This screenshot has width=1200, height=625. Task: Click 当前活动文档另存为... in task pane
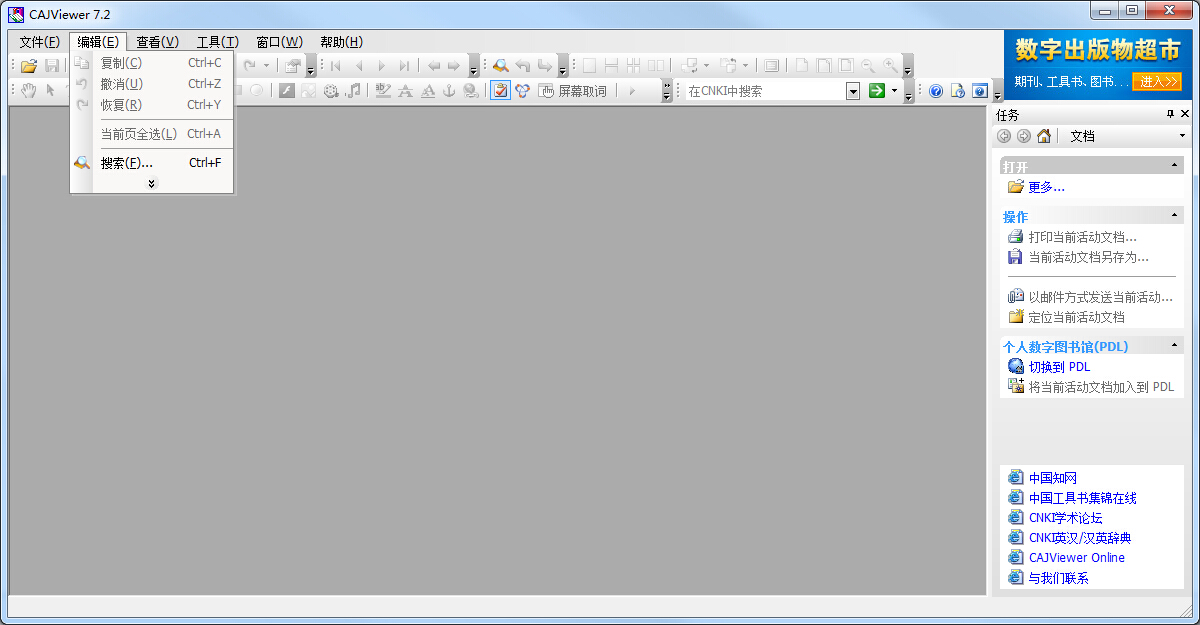(1089, 257)
